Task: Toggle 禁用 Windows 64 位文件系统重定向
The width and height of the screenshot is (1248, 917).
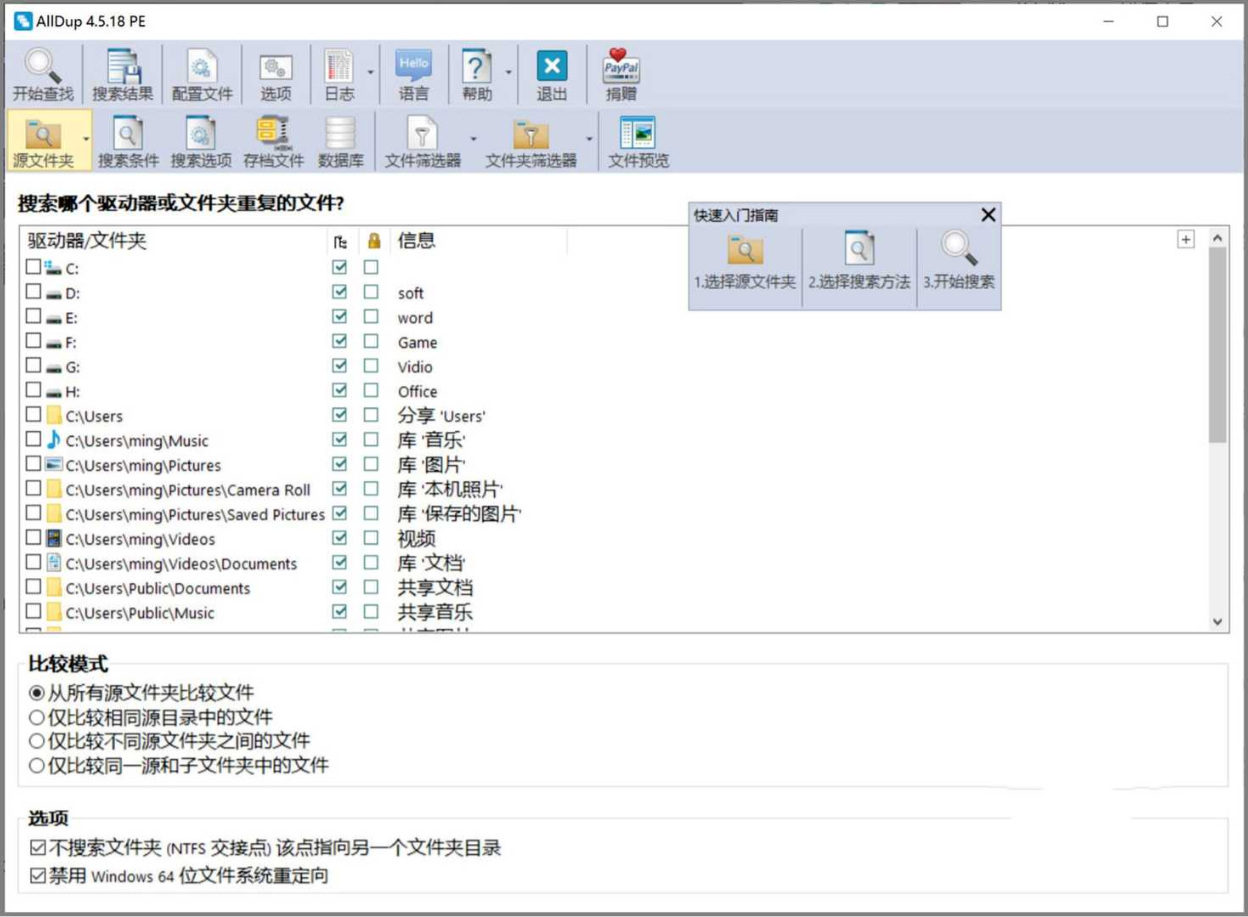Action: tap(38, 876)
